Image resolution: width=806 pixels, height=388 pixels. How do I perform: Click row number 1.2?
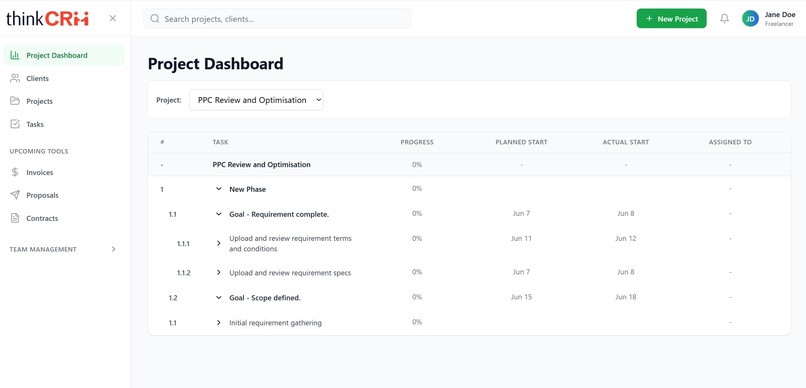[173, 298]
